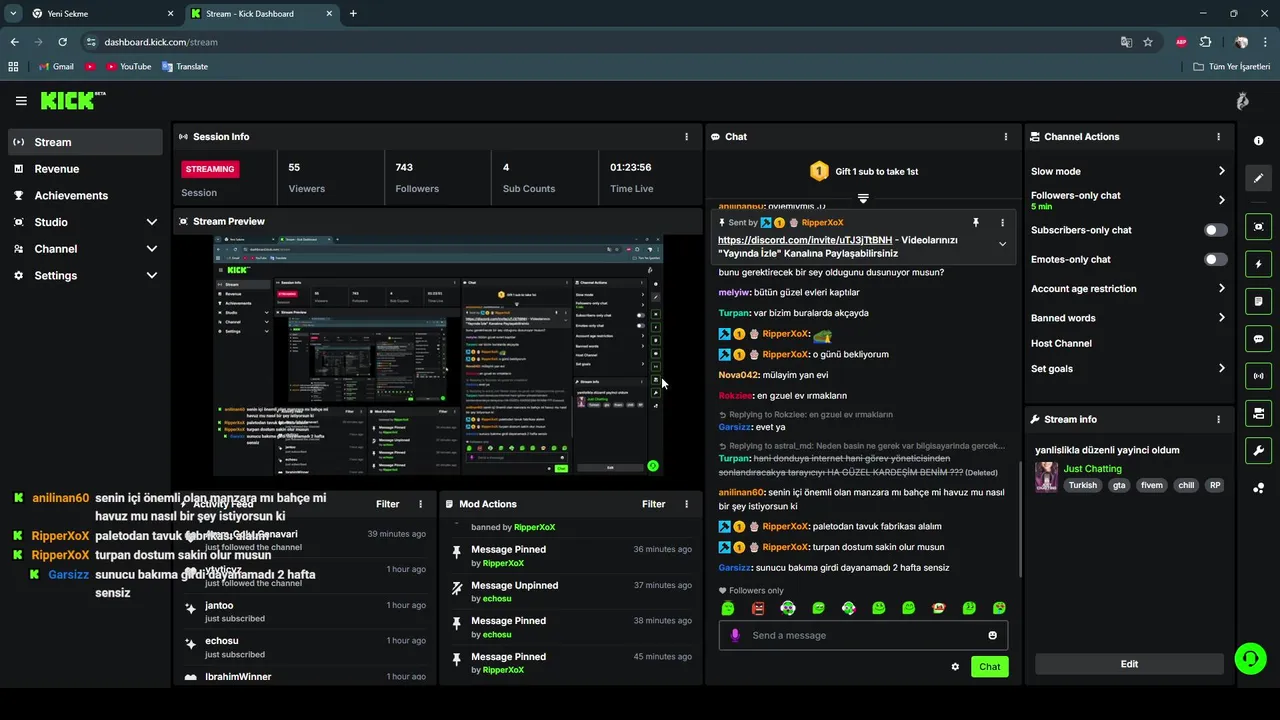Toggle Emotes-only chat switch
Image resolution: width=1280 pixels, height=720 pixels.
click(x=1215, y=260)
